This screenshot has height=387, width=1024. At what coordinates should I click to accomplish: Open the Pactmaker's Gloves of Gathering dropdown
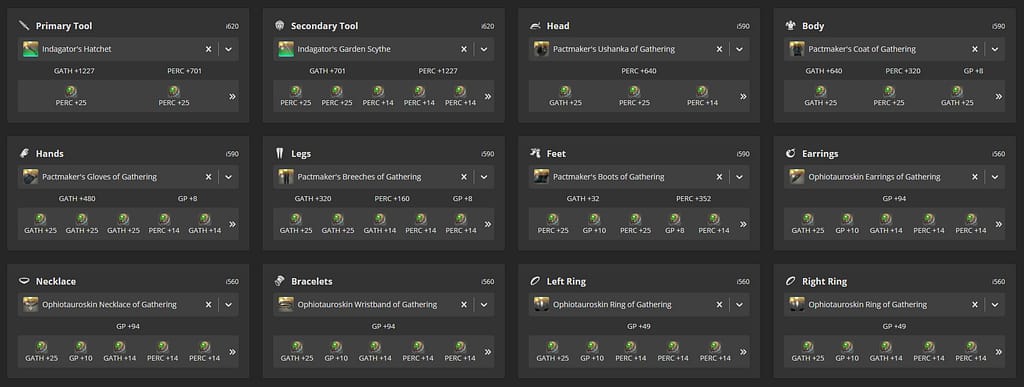point(229,177)
